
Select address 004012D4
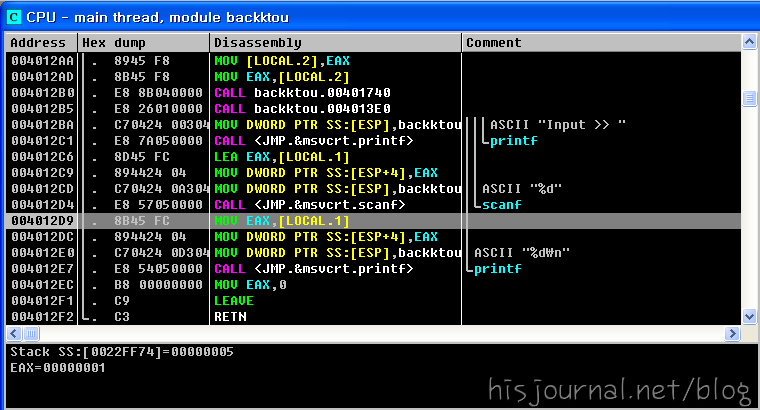click(x=43, y=205)
